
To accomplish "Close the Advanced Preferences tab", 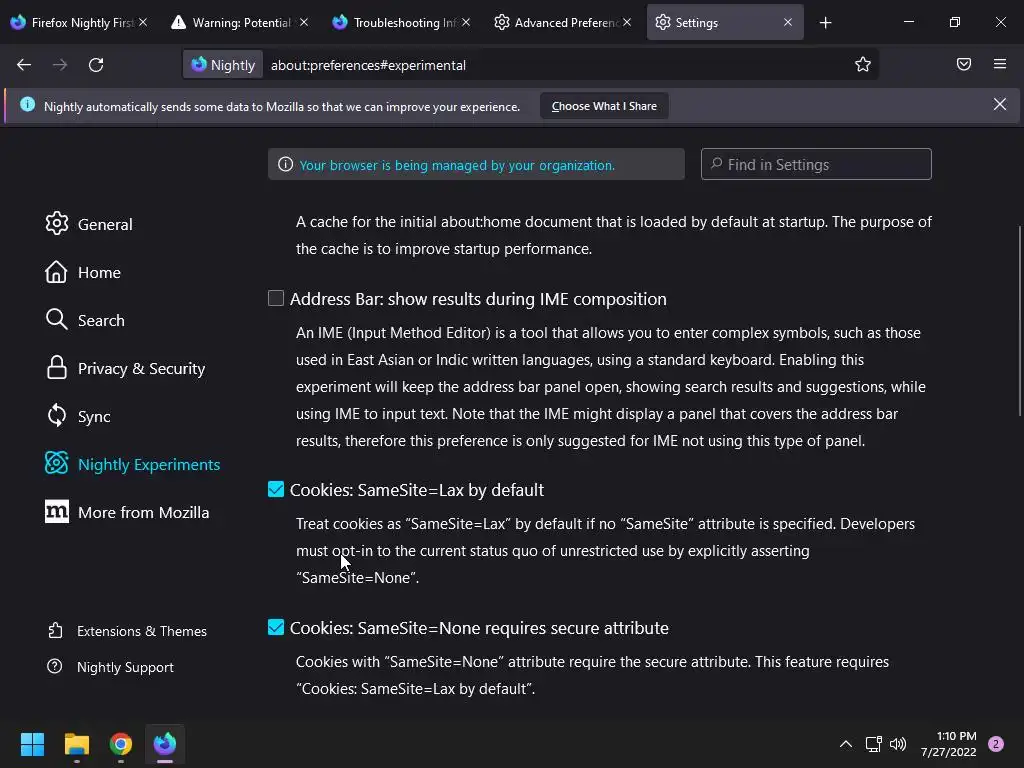I will [x=627, y=22].
